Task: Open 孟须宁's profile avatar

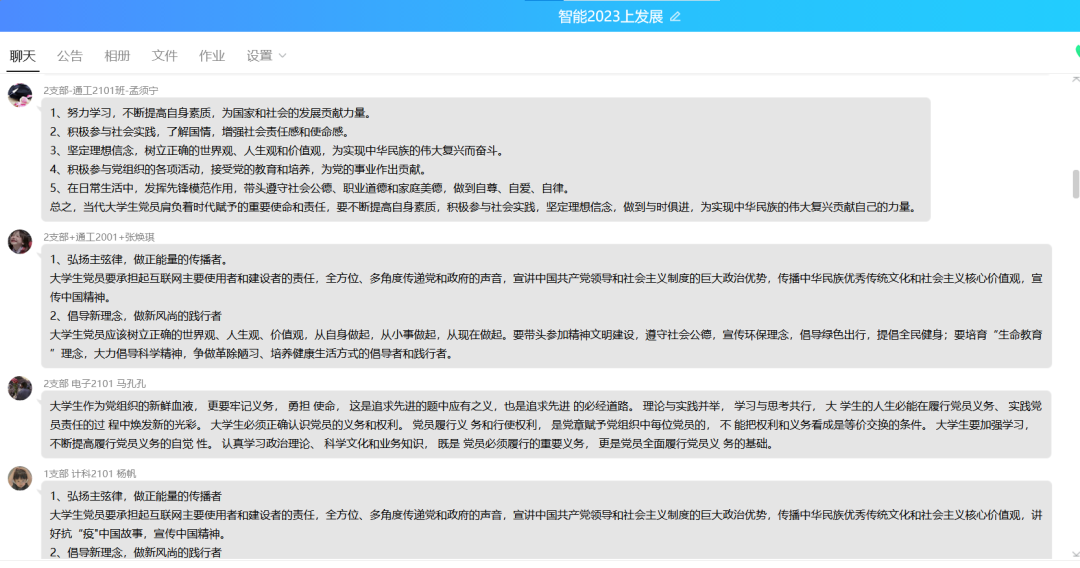Action: pyautogui.click(x=20, y=95)
